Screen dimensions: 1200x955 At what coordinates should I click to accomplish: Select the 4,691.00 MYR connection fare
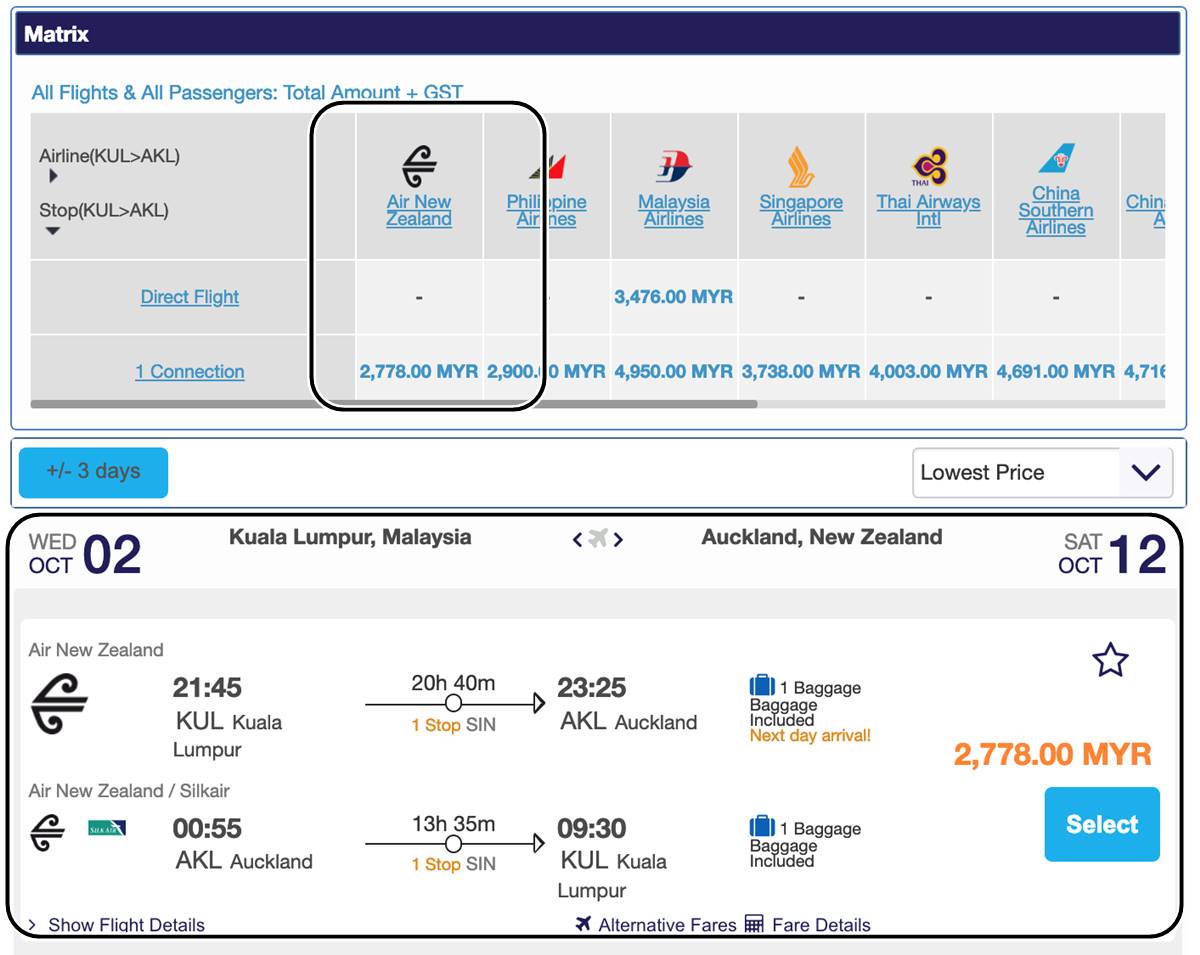click(1056, 371)
